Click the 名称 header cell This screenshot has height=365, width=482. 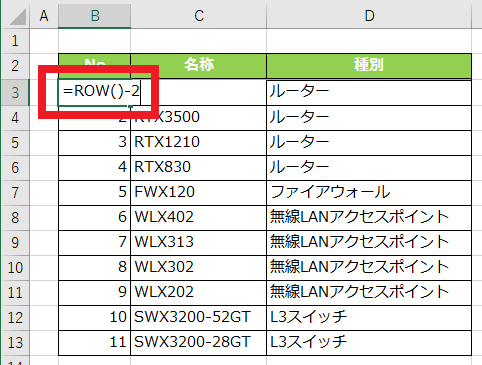point(199,66)
